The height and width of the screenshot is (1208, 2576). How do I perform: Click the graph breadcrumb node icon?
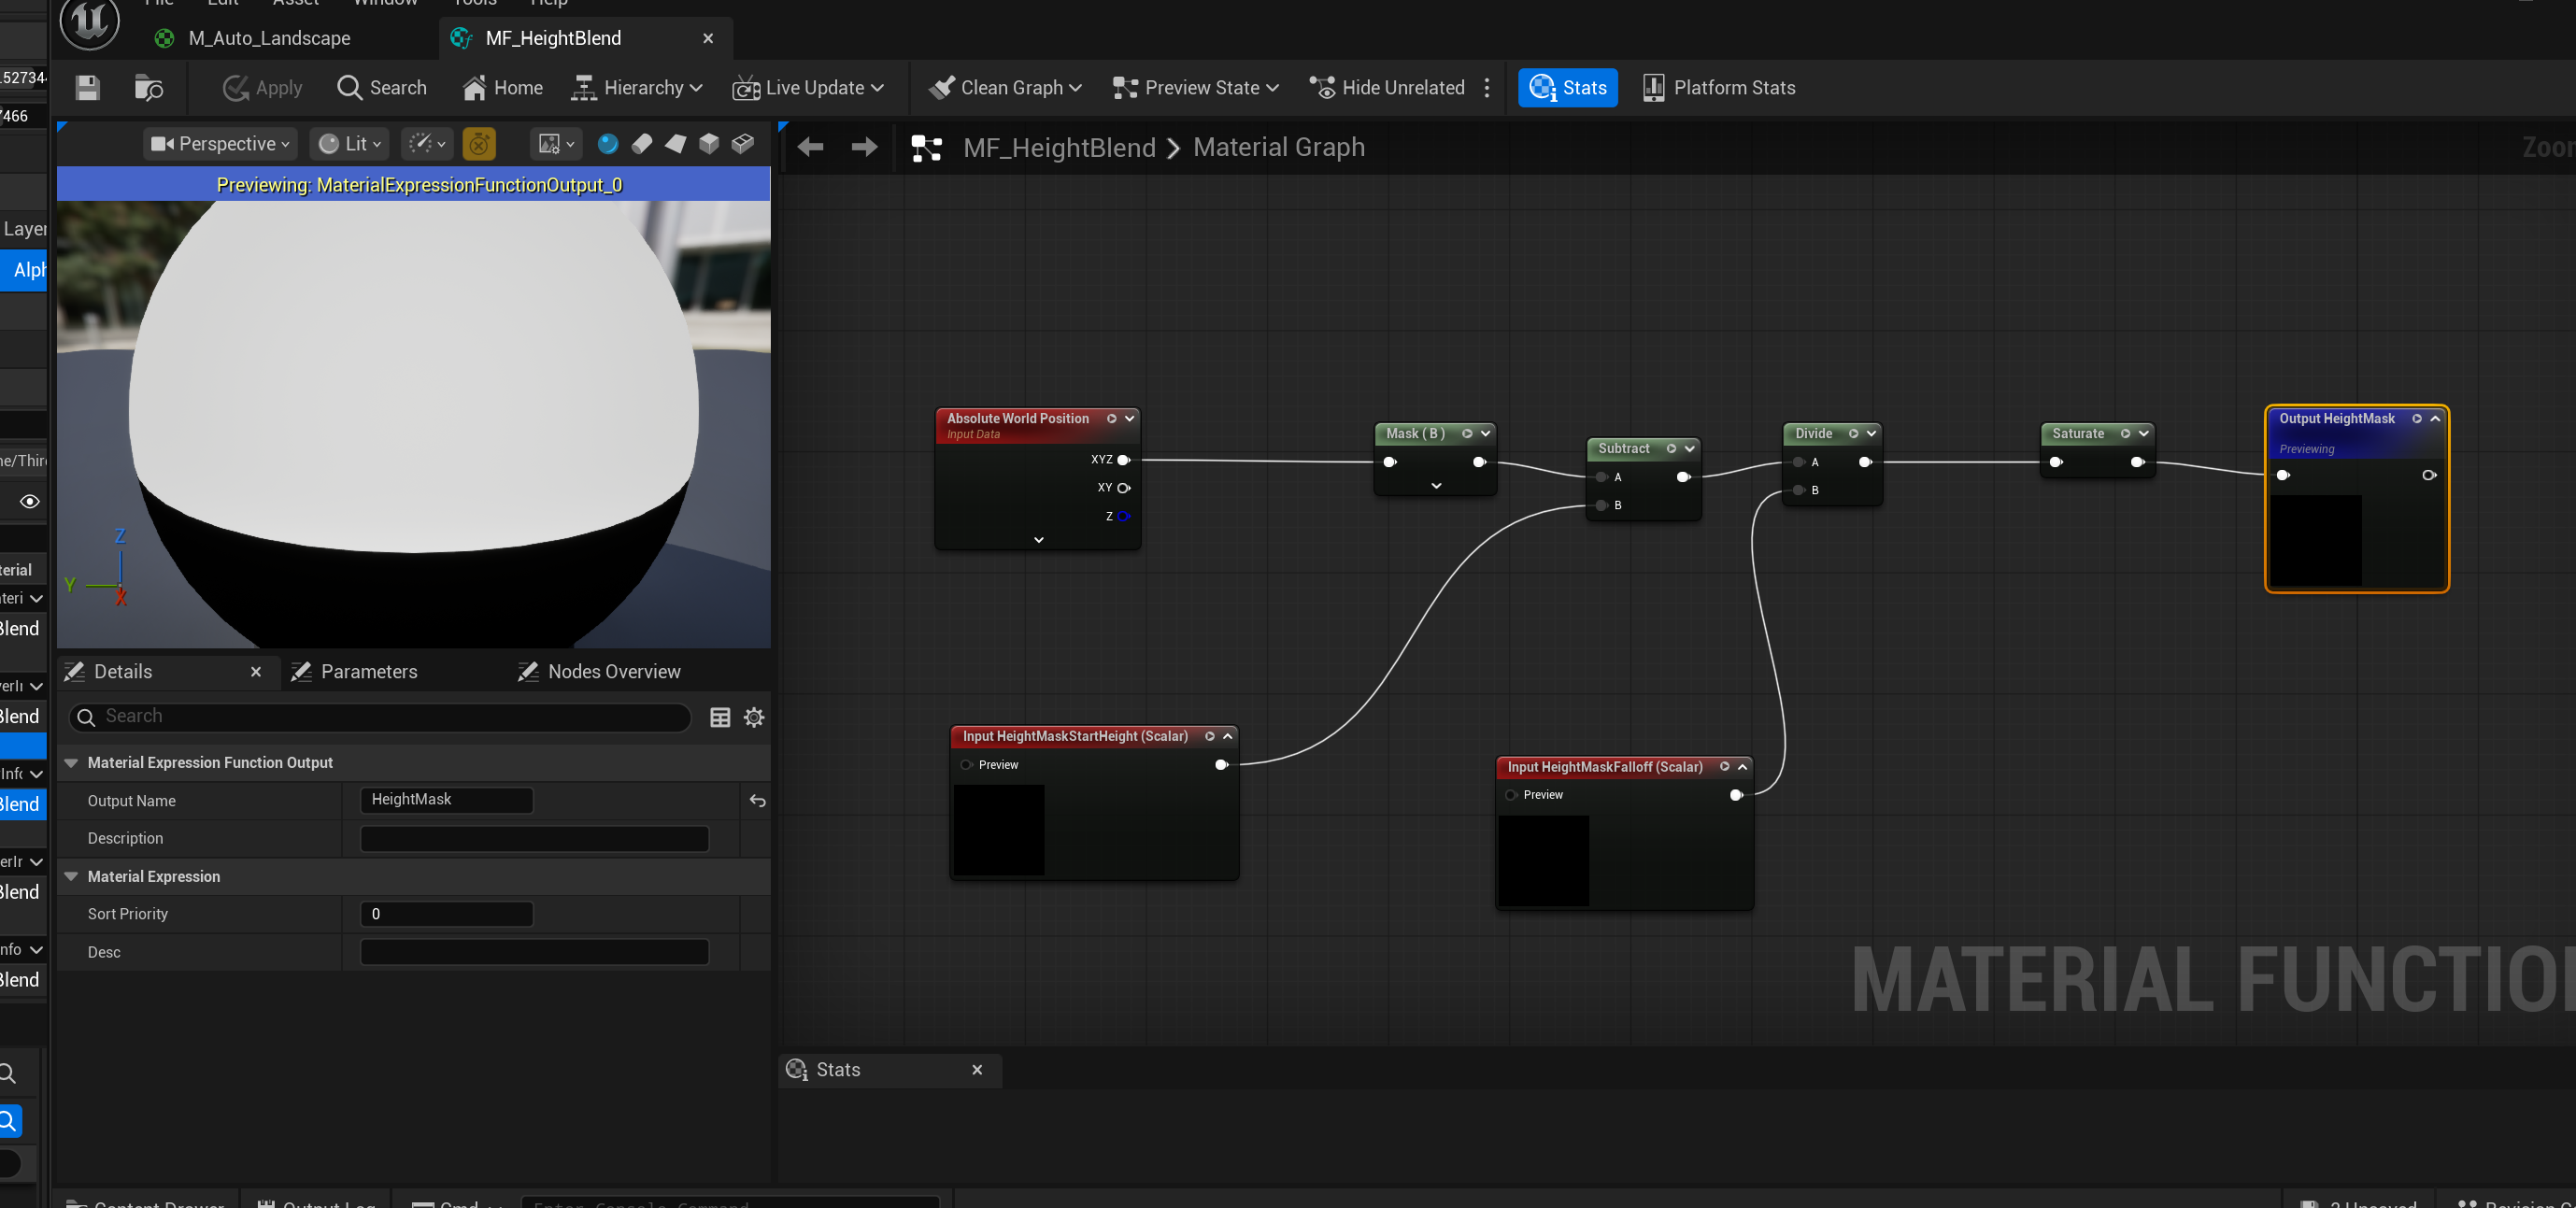point(927,148)
